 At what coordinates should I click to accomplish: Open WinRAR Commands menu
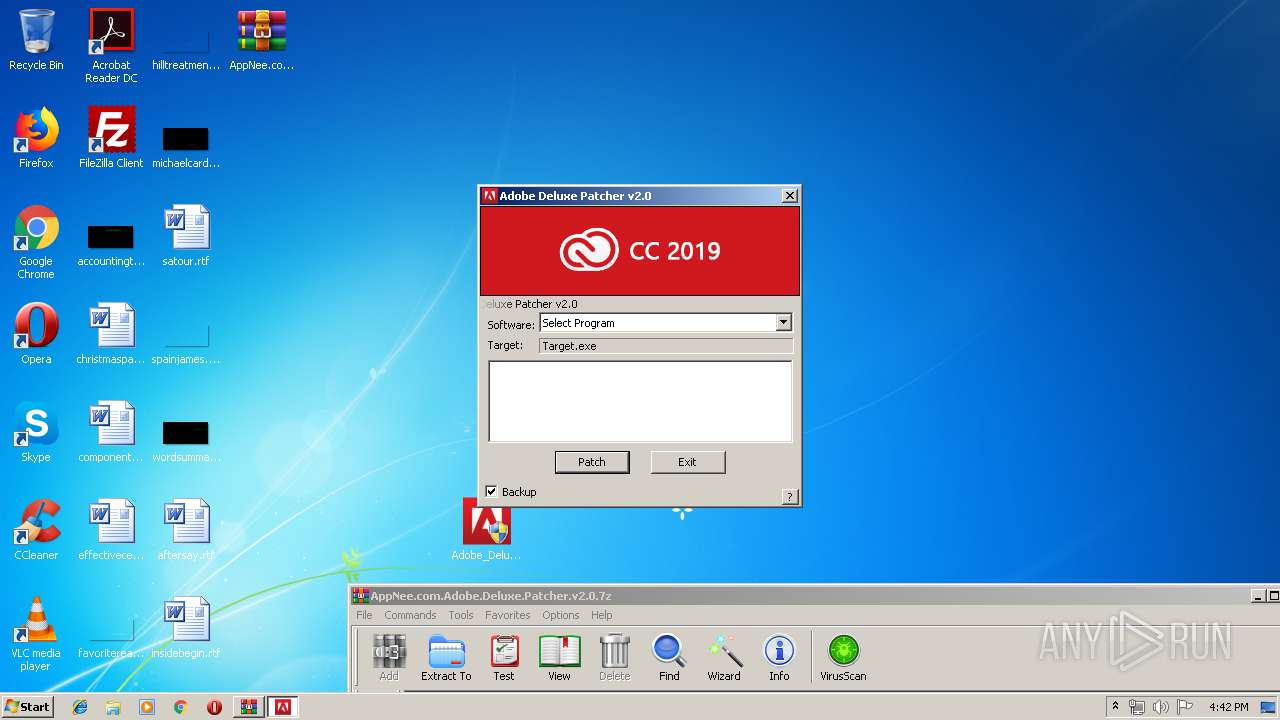(410, 615)
